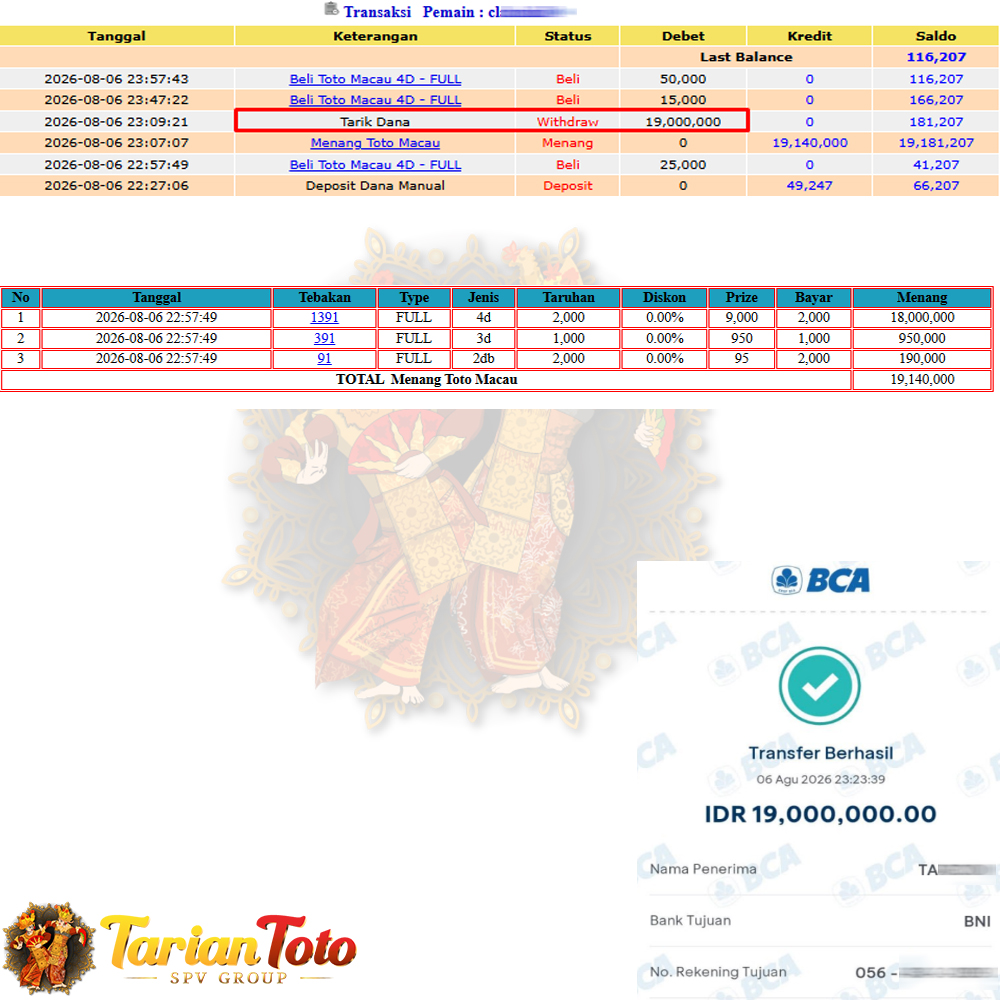This screenshot has height=1000, width=1000.
Task: Click the 9,000 prize cell
Action: point(741,318)
